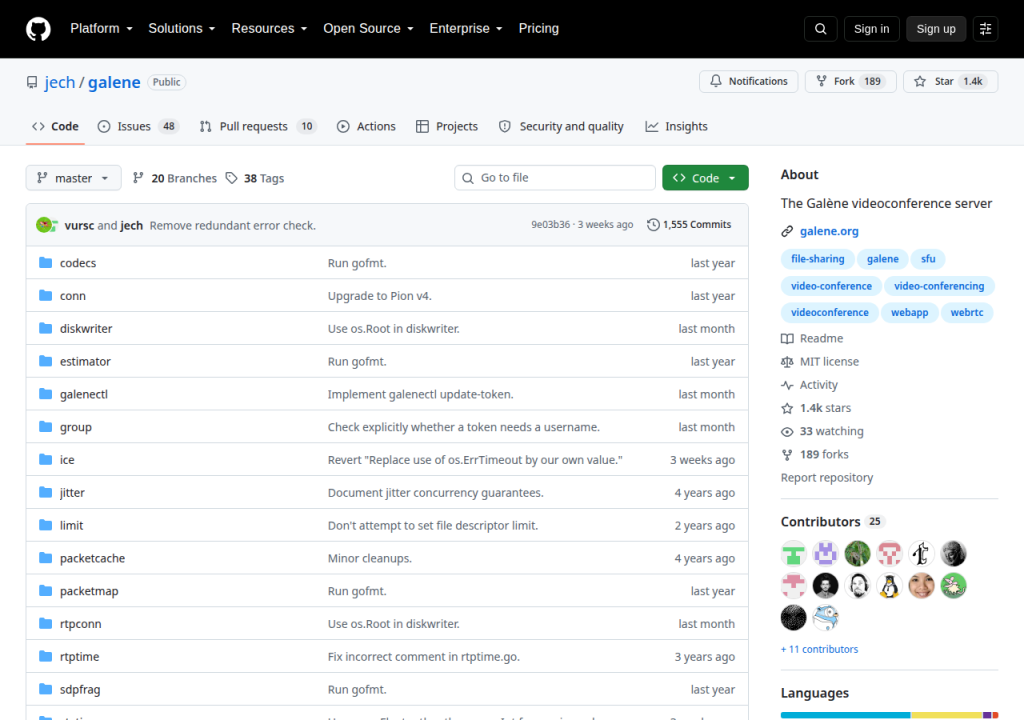
Task: Click the file-sharing topic tag
Action: pyautogui.click(x=818, y=259)
